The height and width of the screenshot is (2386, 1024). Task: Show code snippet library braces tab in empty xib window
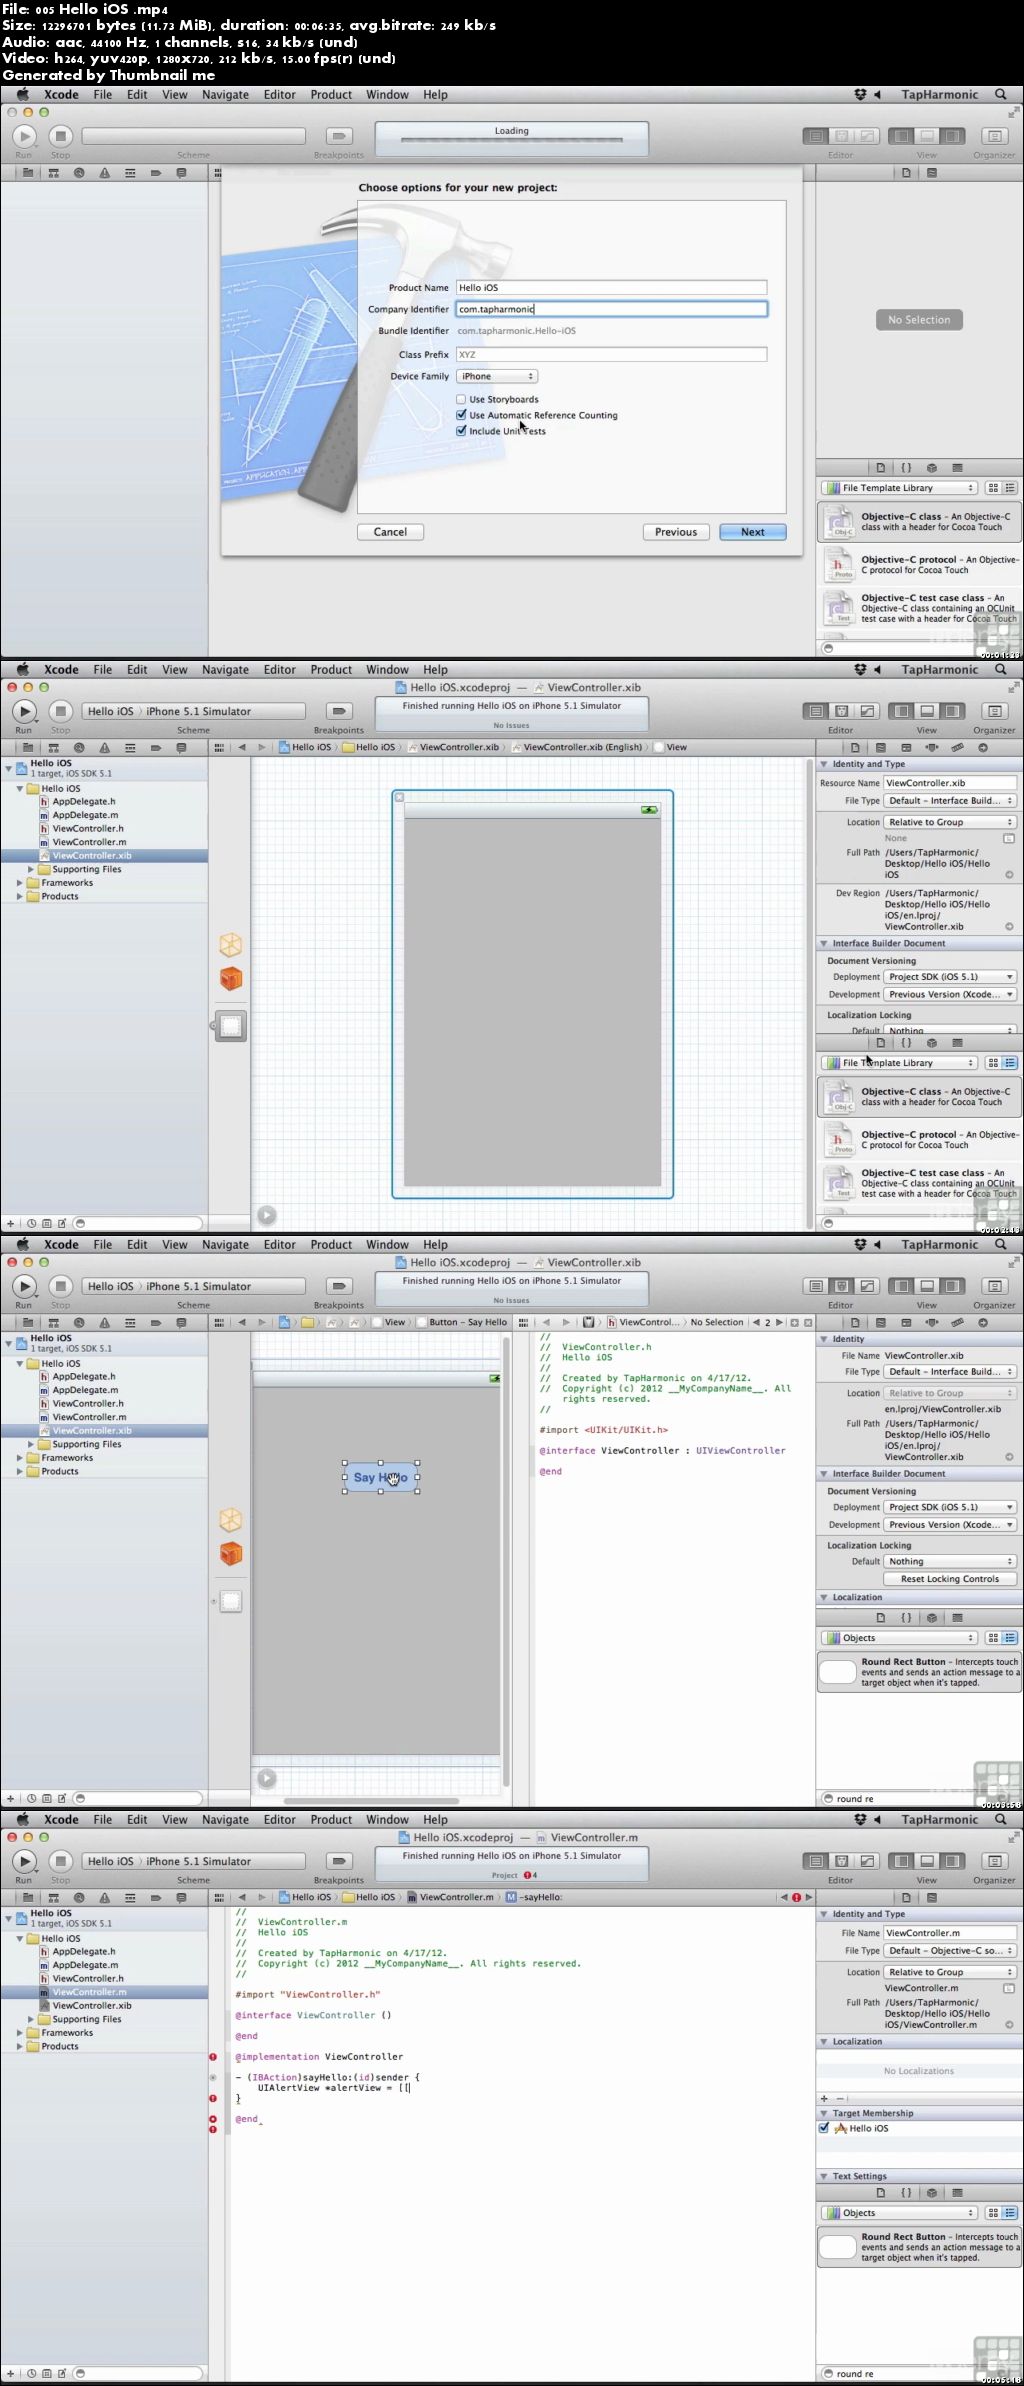[906, 1043]
